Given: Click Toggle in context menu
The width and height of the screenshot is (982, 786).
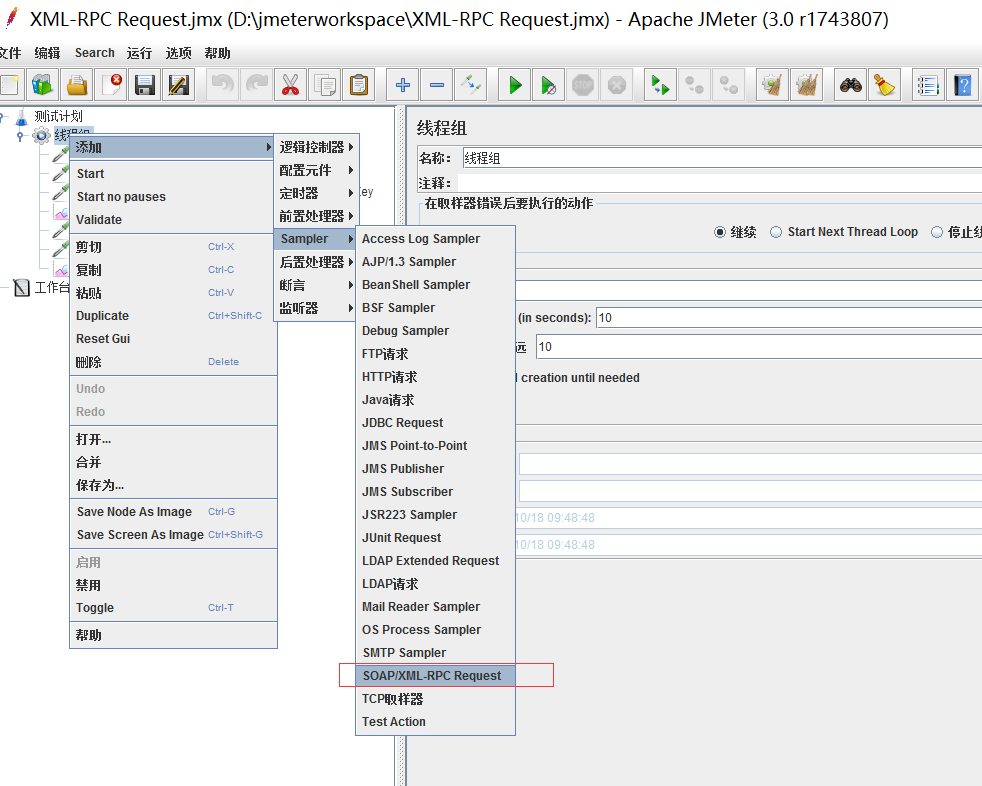Looking at the screenshot, I should click(173, 608).
